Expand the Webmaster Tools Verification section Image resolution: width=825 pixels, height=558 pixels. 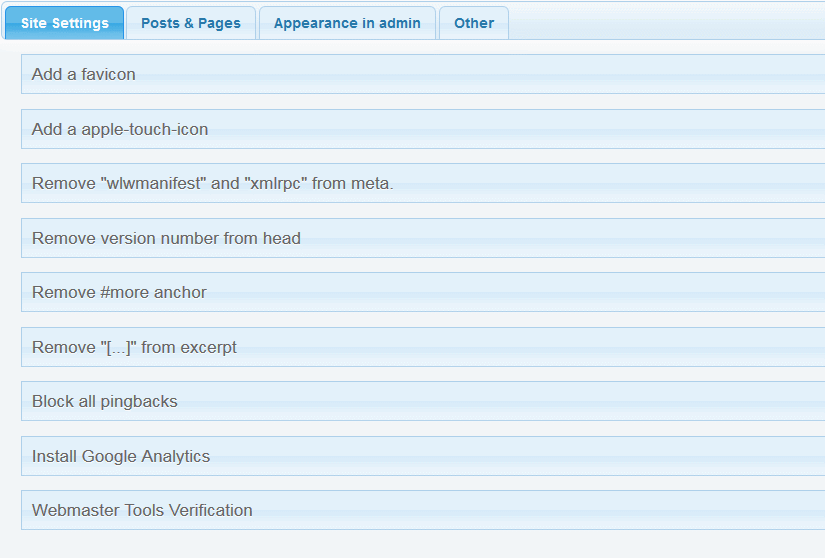tap(423, 510)
